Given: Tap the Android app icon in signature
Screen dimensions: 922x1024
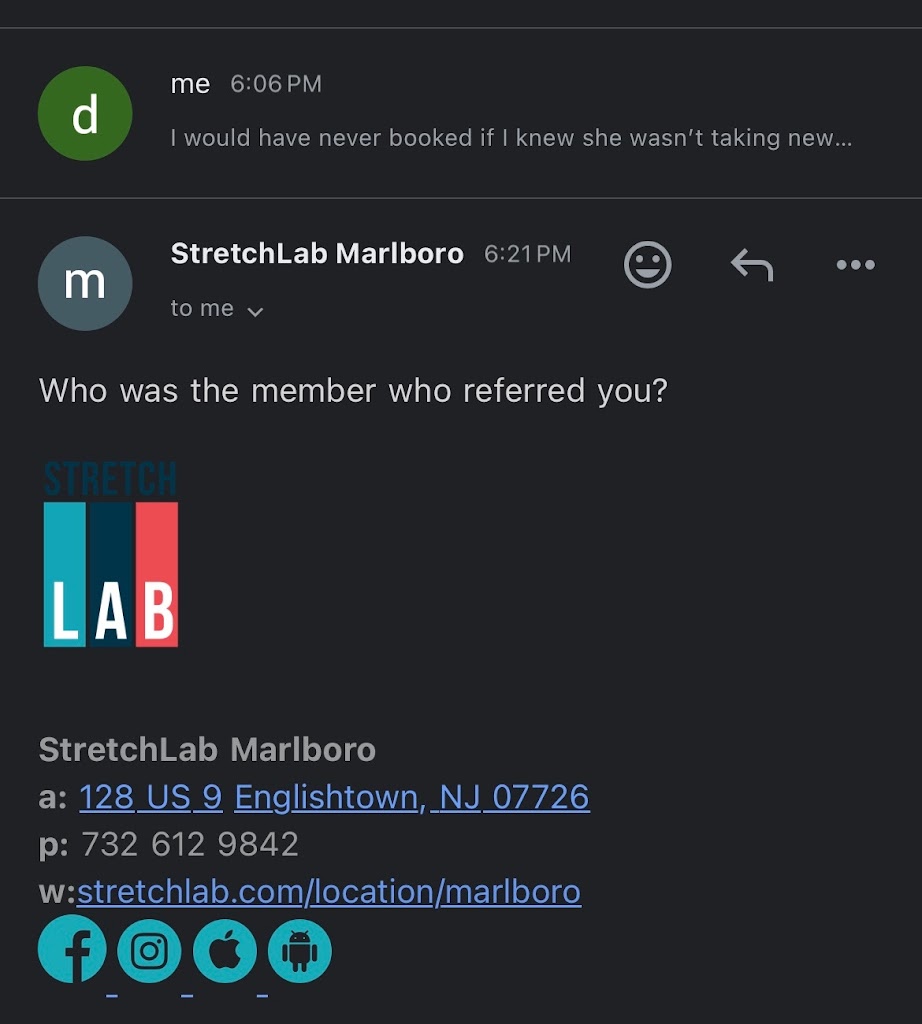Looking at the screenshot, I should pos(299,950).
